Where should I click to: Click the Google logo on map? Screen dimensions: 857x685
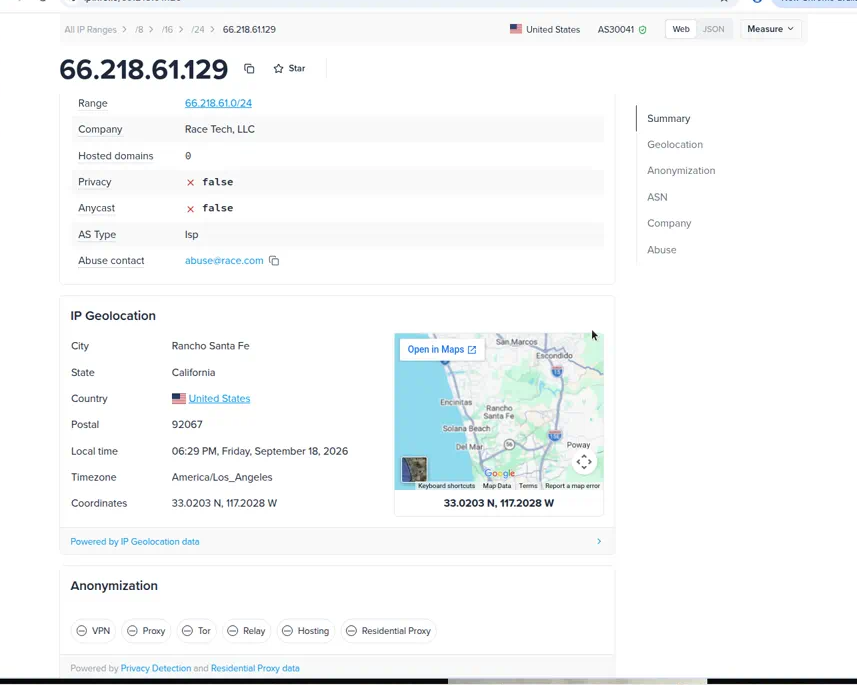click(x=500, y=473)
